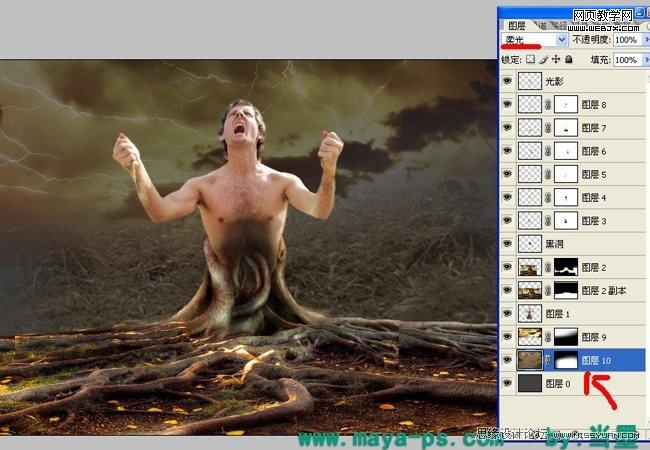Screen dimensions: 650x450
Task: Toggle visibility of 图层 4
Action: [507, 197]
